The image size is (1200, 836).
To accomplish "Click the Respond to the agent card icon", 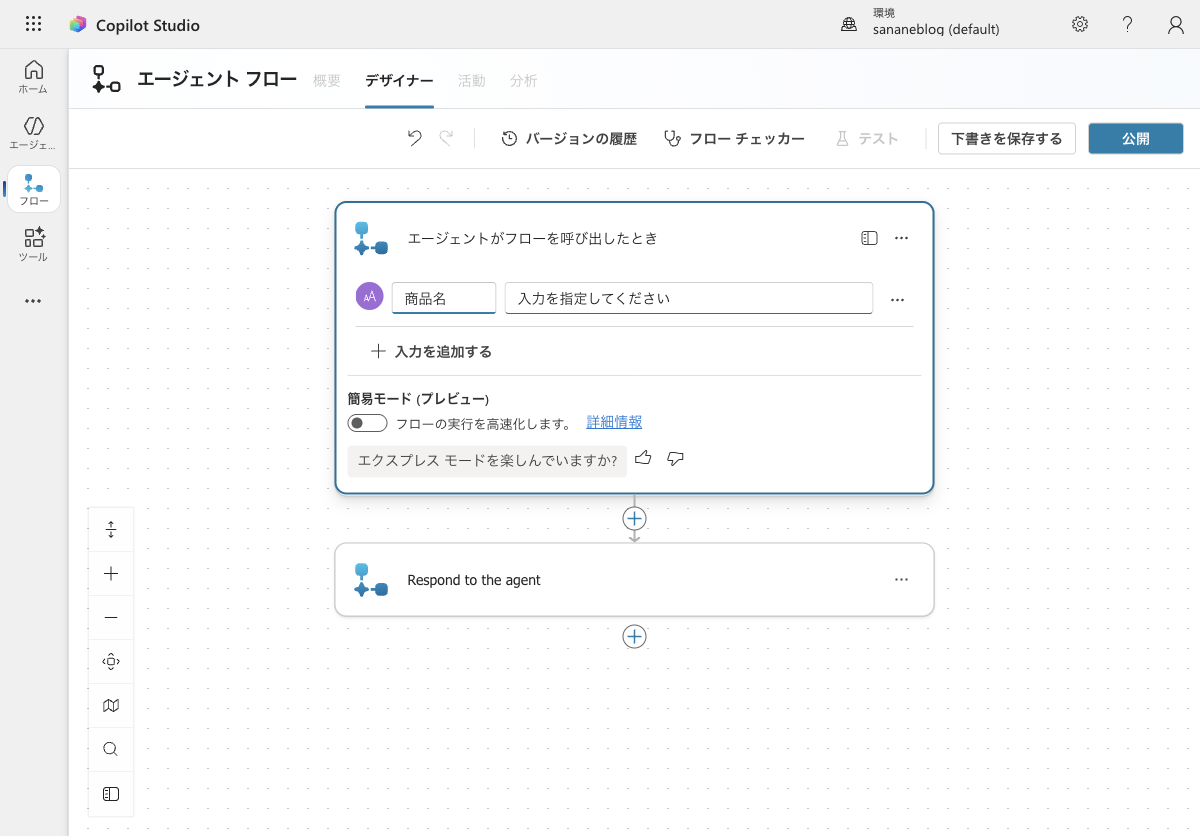I will (370, 580).
